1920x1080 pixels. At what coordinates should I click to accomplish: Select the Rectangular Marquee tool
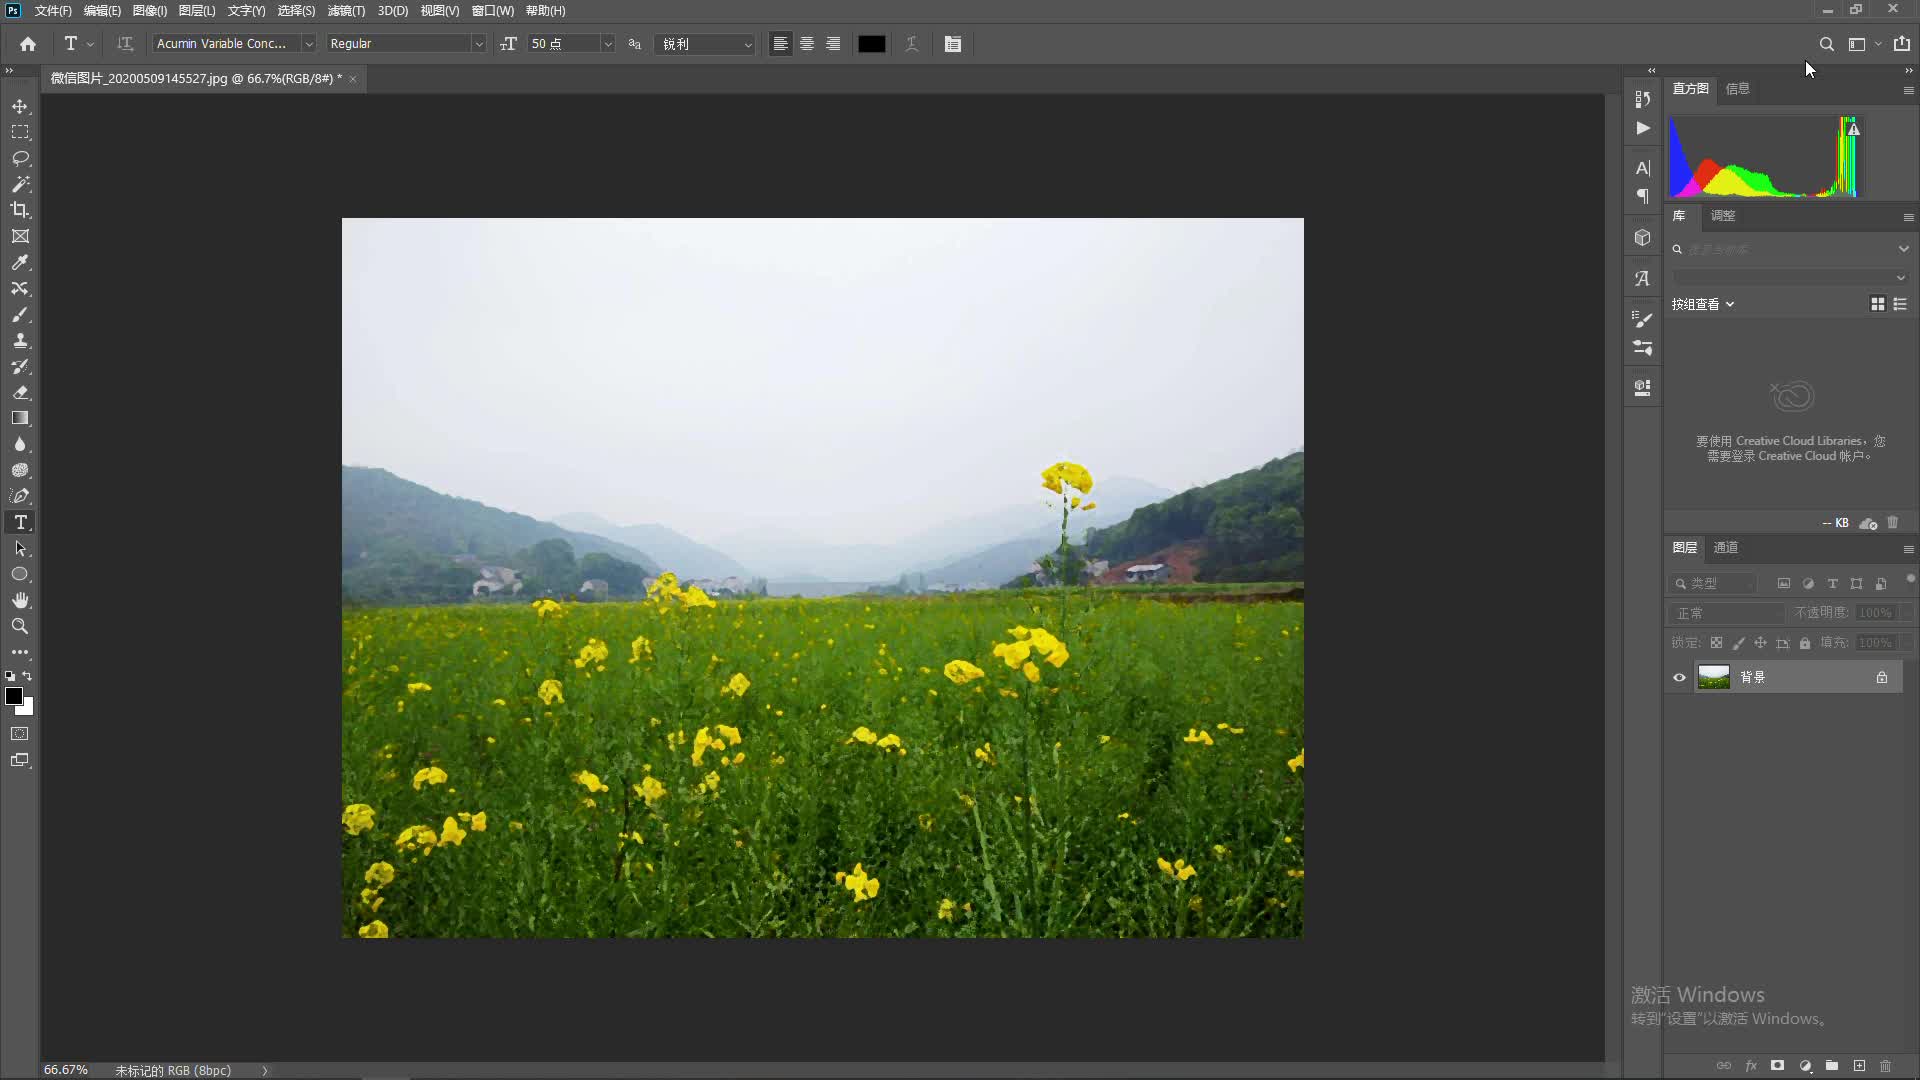[20, 132]
